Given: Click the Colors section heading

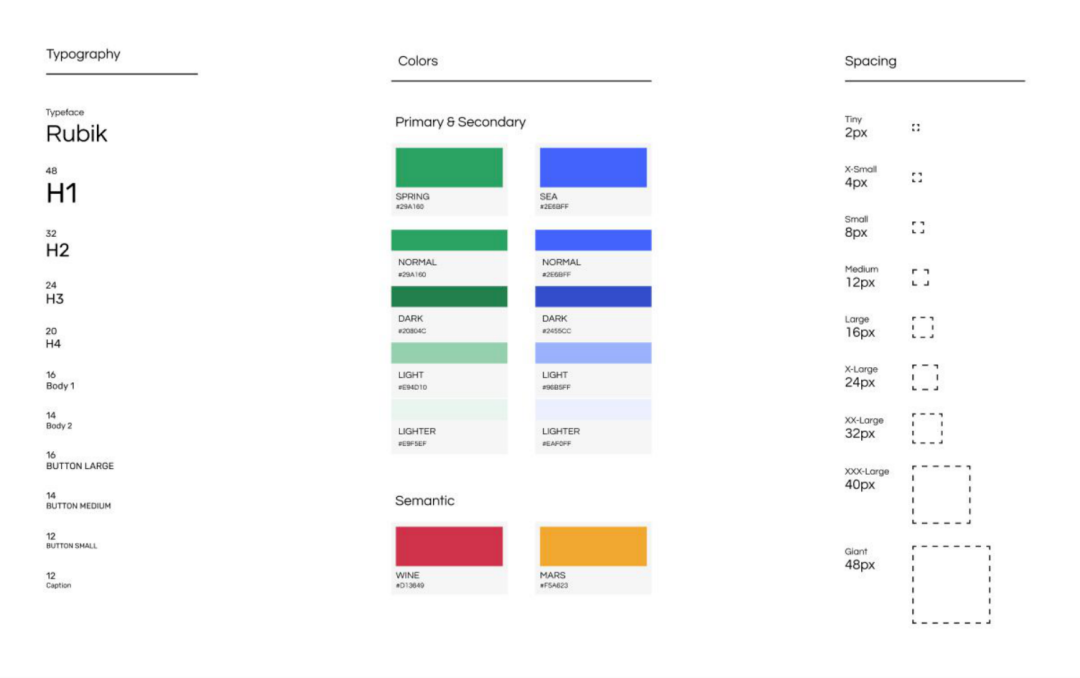Looking at the screenshot, I should pos(417,61).
